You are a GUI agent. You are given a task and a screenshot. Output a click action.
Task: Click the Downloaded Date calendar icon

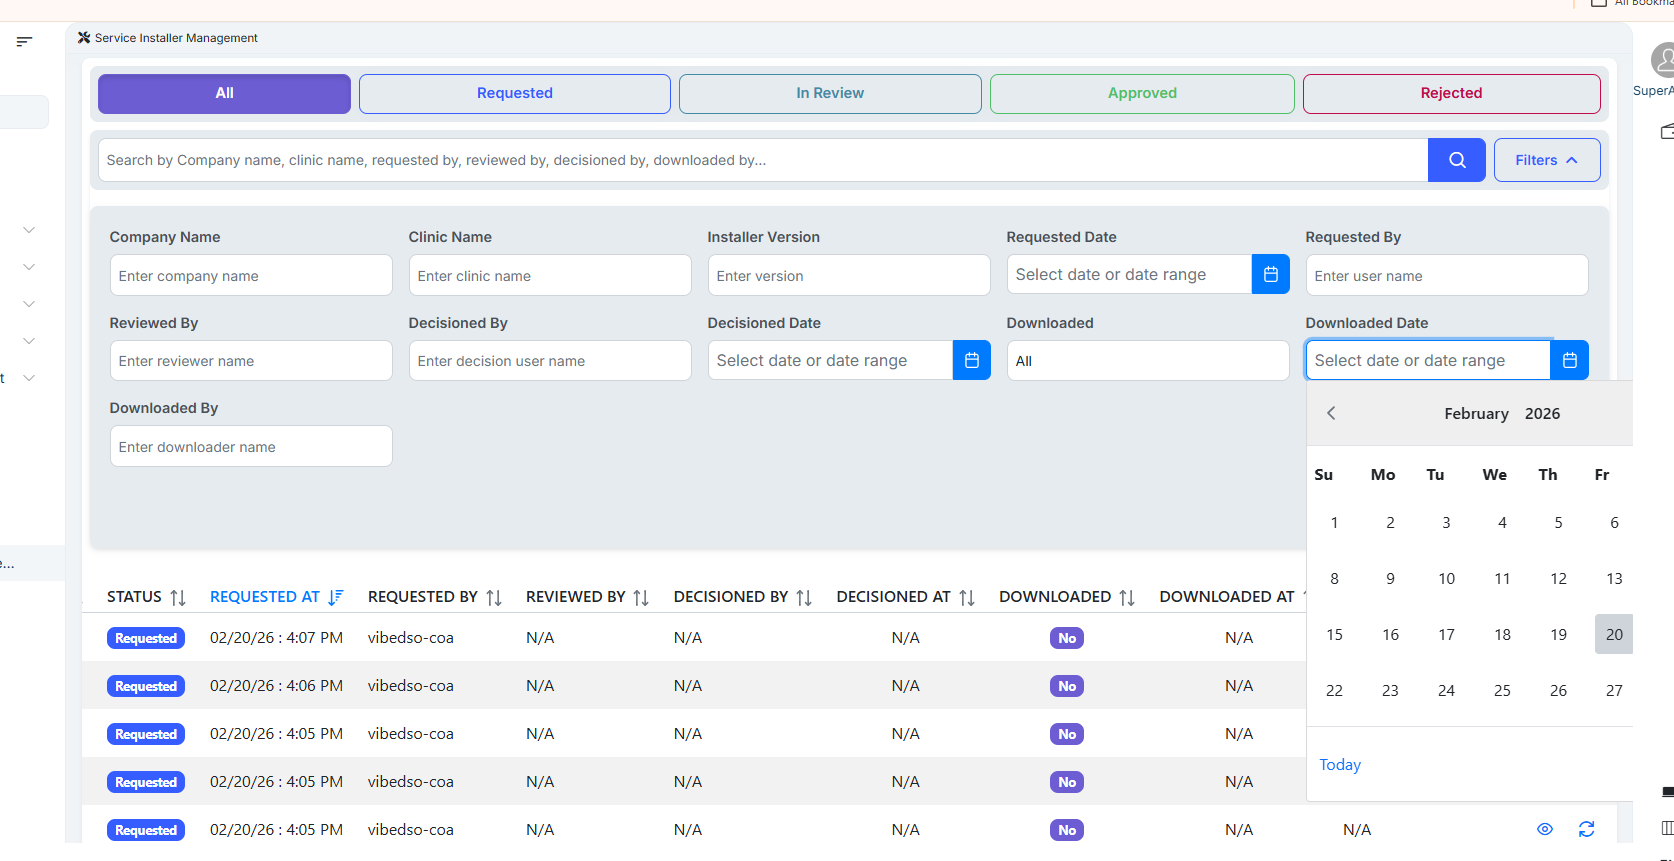[1569, 361]
